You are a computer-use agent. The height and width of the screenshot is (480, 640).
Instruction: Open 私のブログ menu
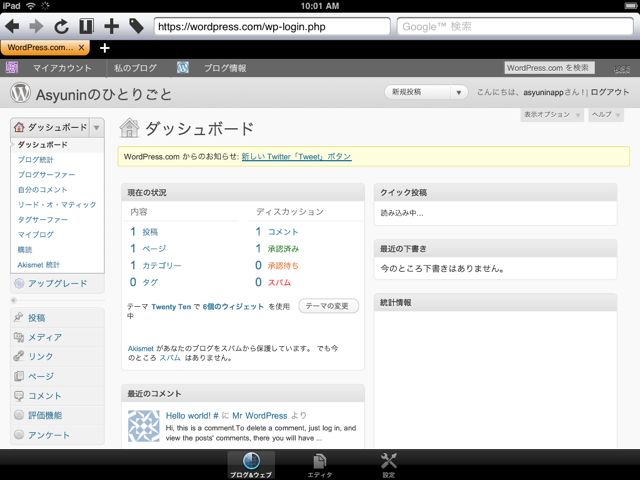coord(135,68)
